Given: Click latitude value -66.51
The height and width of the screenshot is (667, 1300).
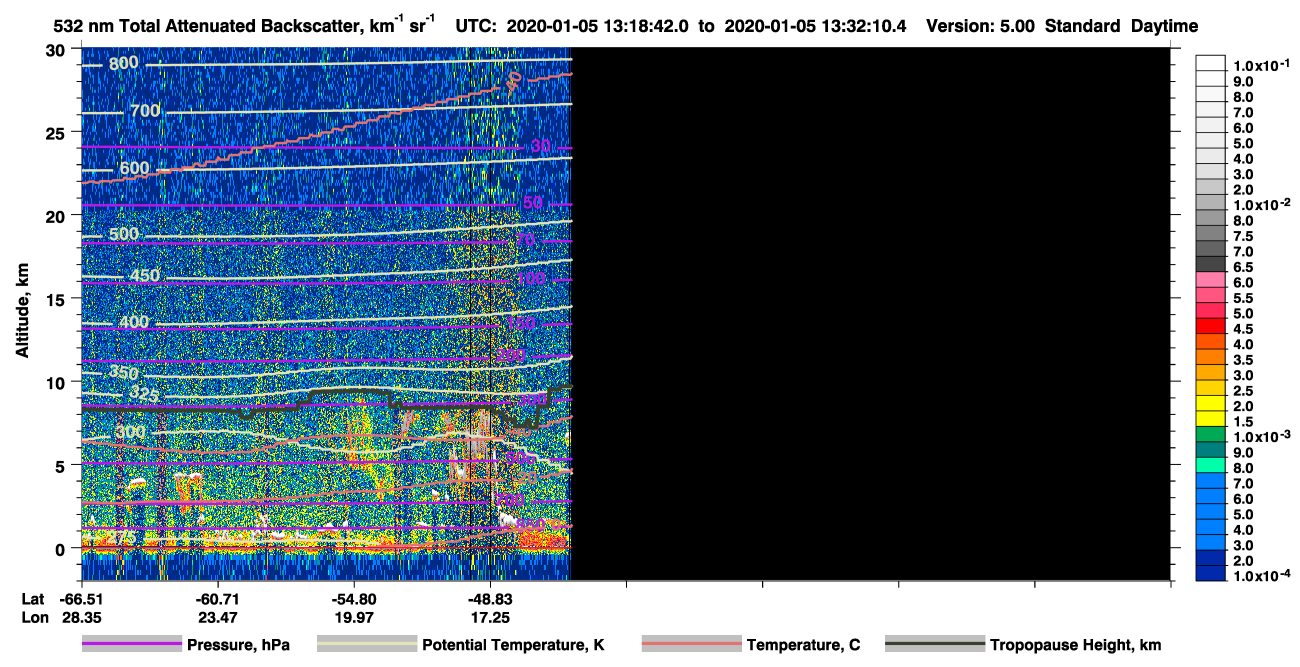Looking at the screenshot, I should (81, 598).
